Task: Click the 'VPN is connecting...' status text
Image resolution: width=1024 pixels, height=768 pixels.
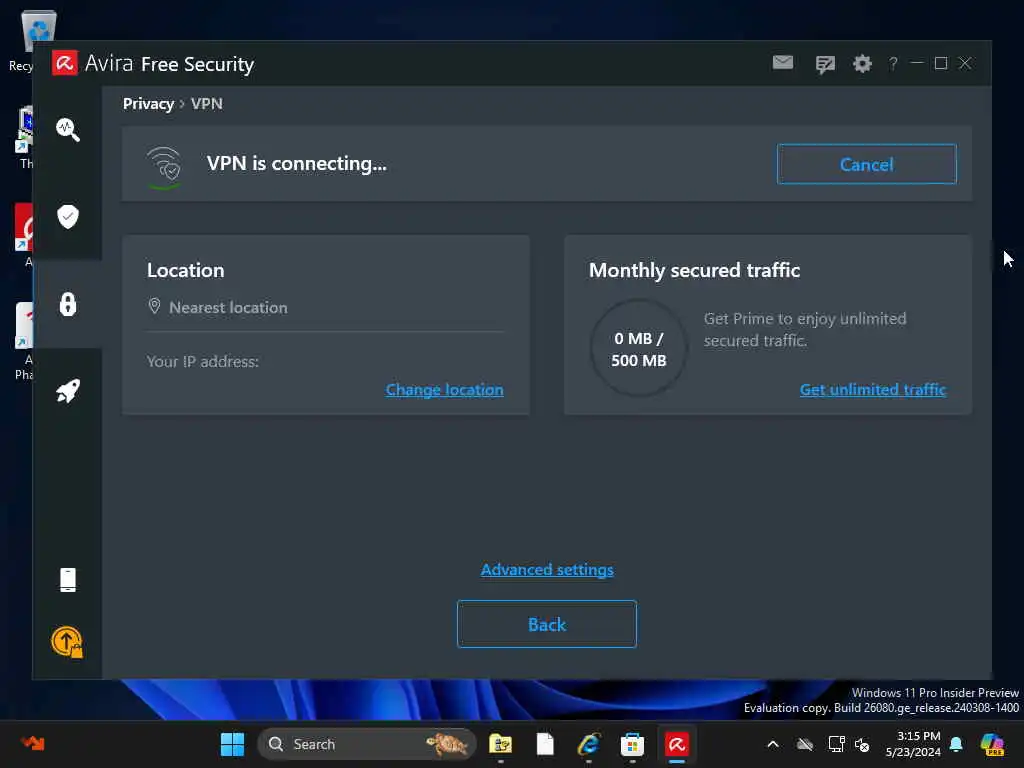Action: tap(296, 163)
